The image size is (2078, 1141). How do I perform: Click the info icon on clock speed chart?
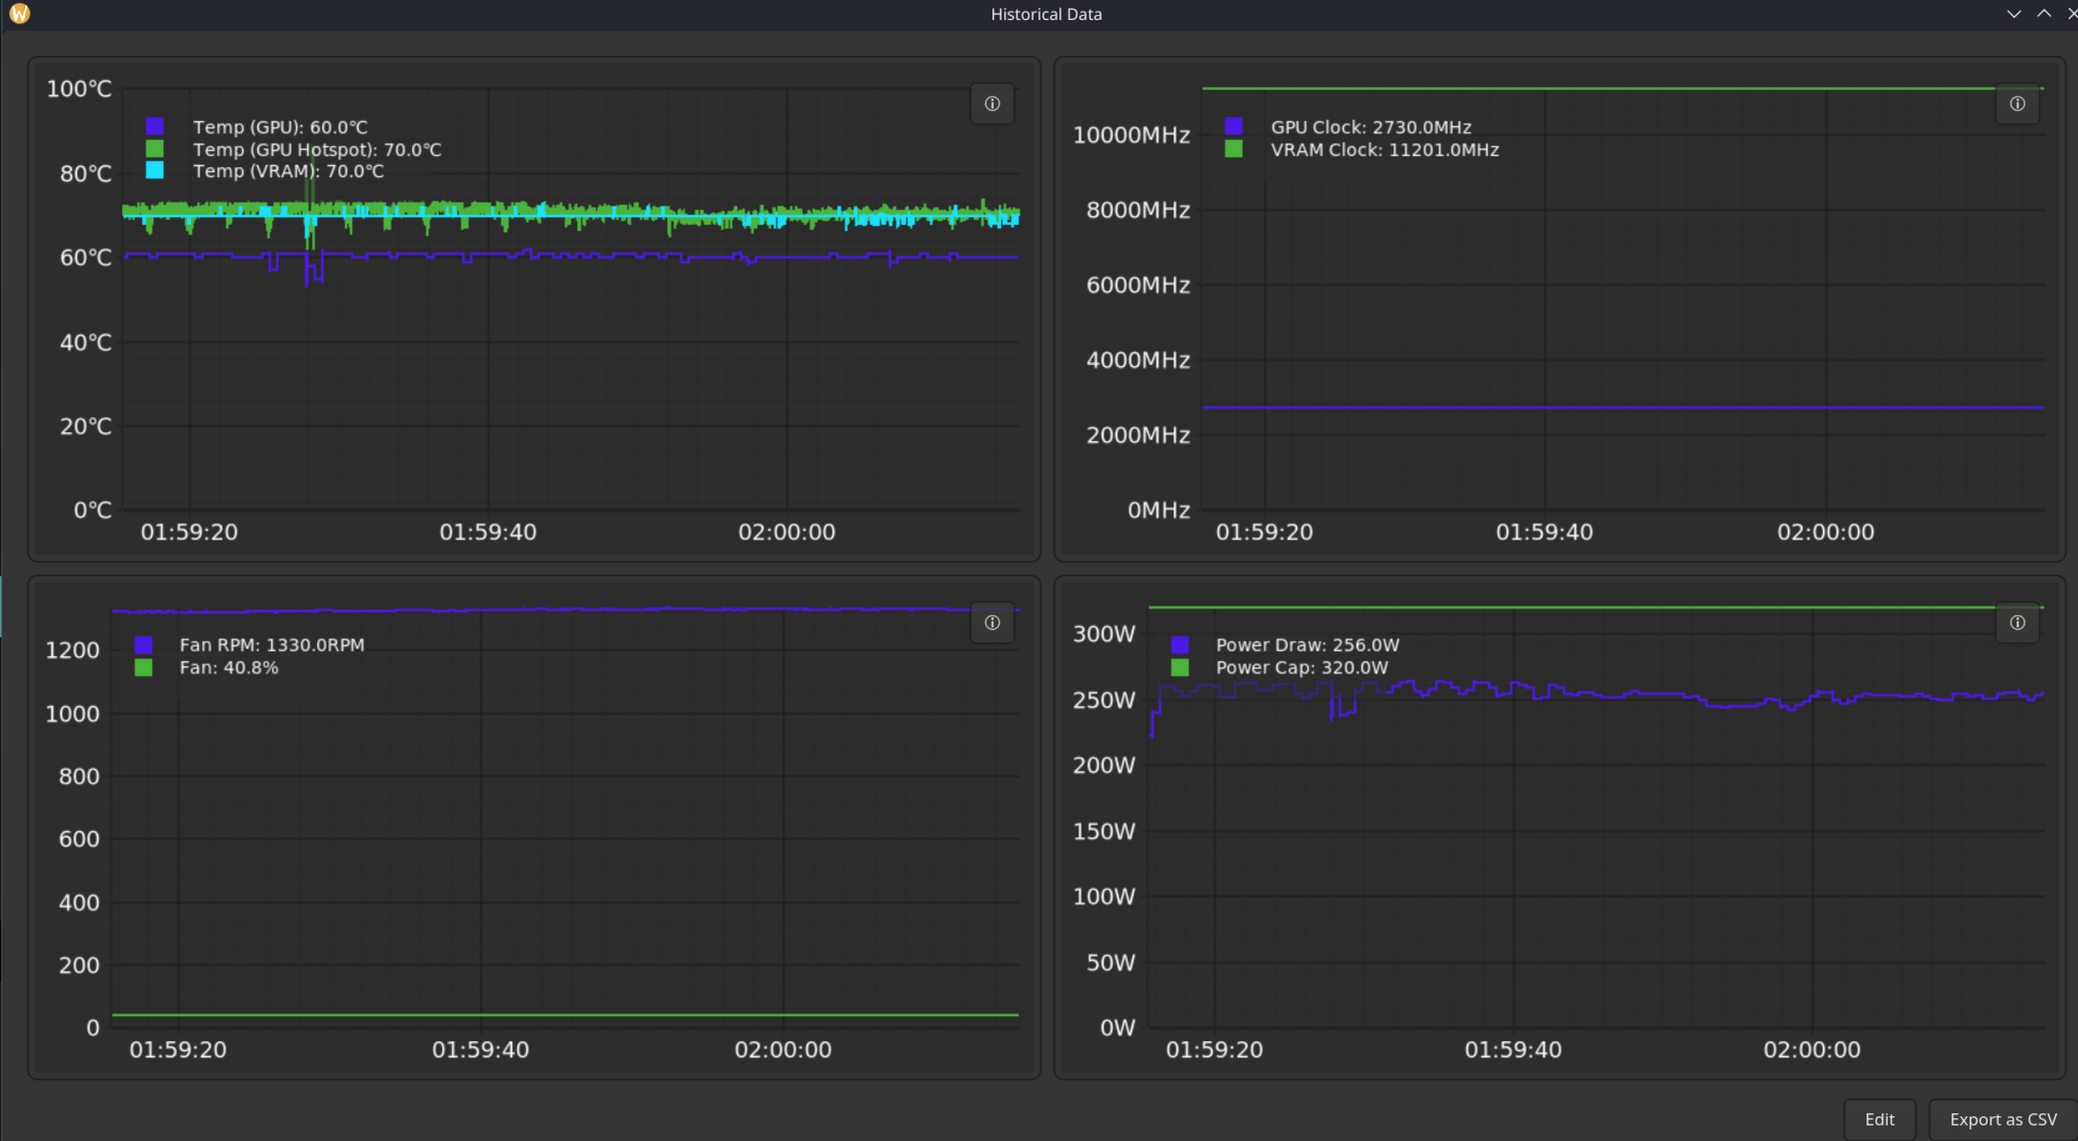pos(2017,104)
